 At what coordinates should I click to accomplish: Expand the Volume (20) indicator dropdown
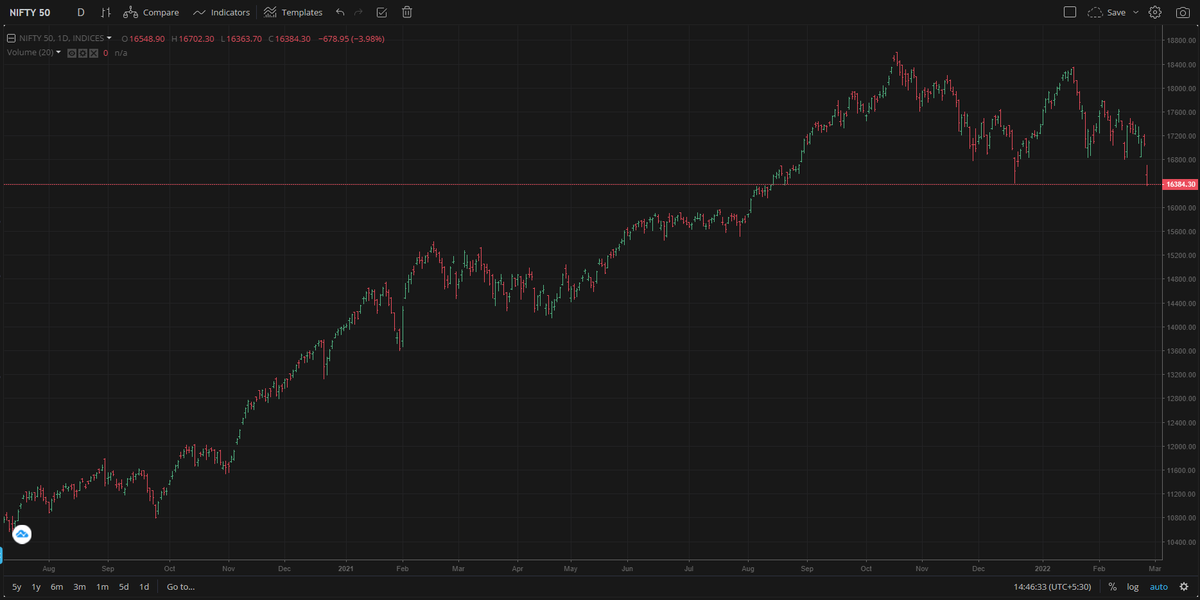pos(59,52)
